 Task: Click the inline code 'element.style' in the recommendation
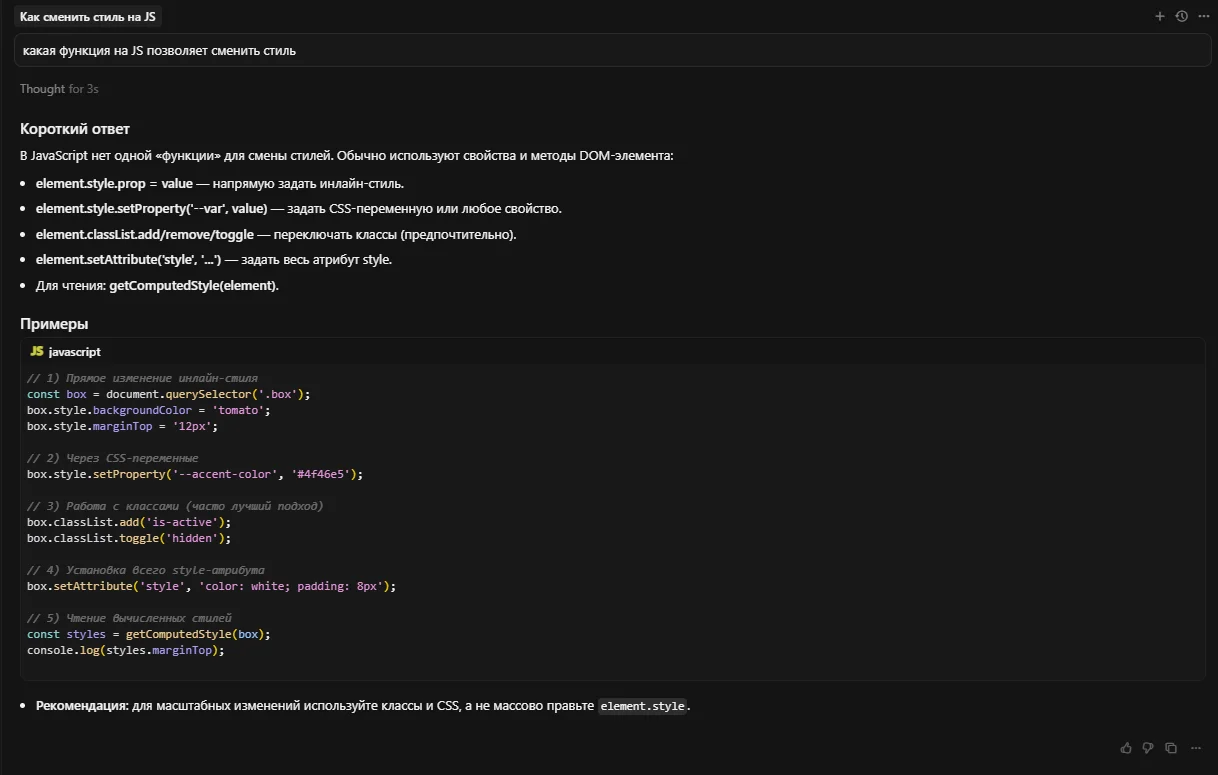click(x=643, y=706)
